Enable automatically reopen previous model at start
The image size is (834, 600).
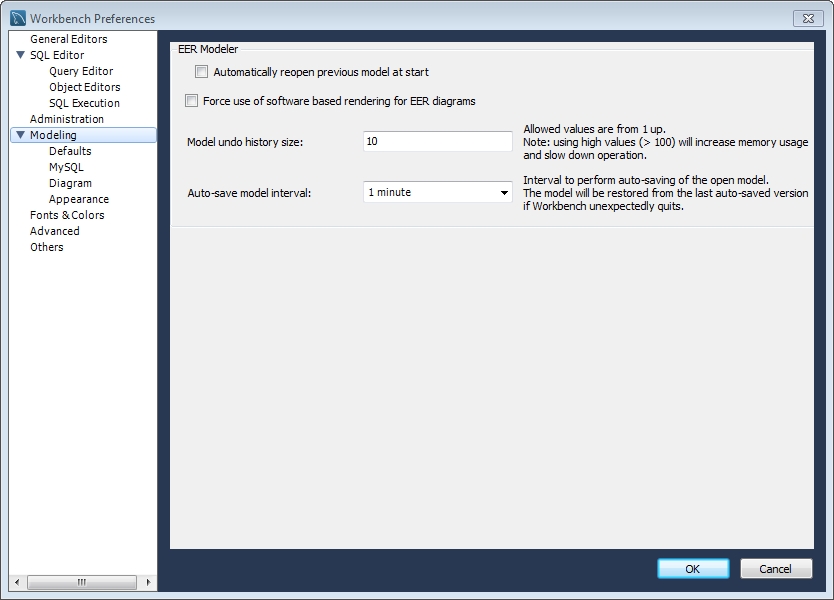click(202, 72)
